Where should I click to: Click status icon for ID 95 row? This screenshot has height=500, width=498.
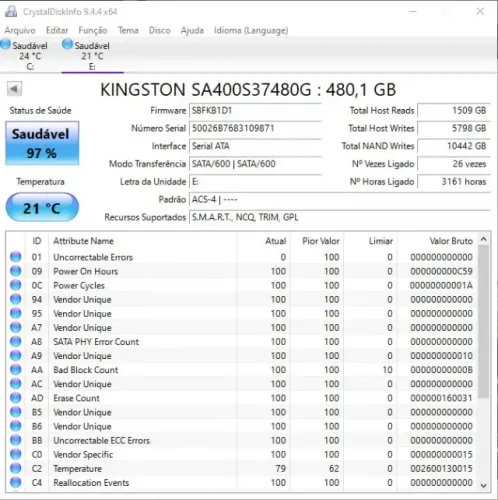[x=15, y=313]
